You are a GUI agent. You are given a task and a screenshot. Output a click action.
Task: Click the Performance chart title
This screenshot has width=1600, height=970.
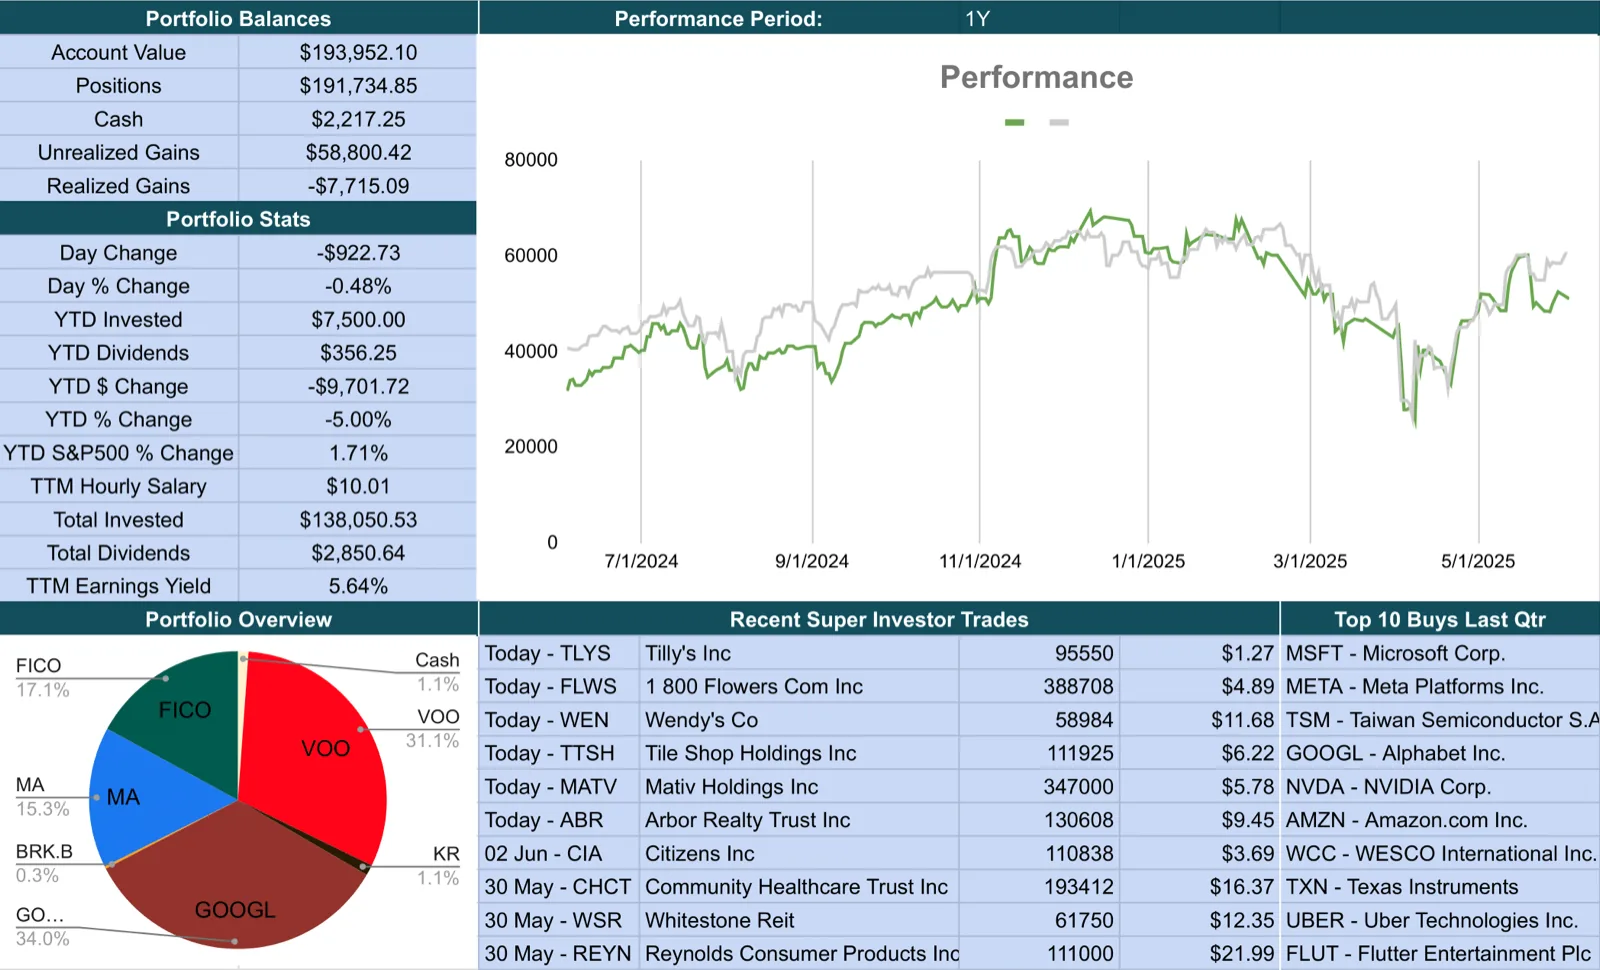click(x=1037, y=77)
